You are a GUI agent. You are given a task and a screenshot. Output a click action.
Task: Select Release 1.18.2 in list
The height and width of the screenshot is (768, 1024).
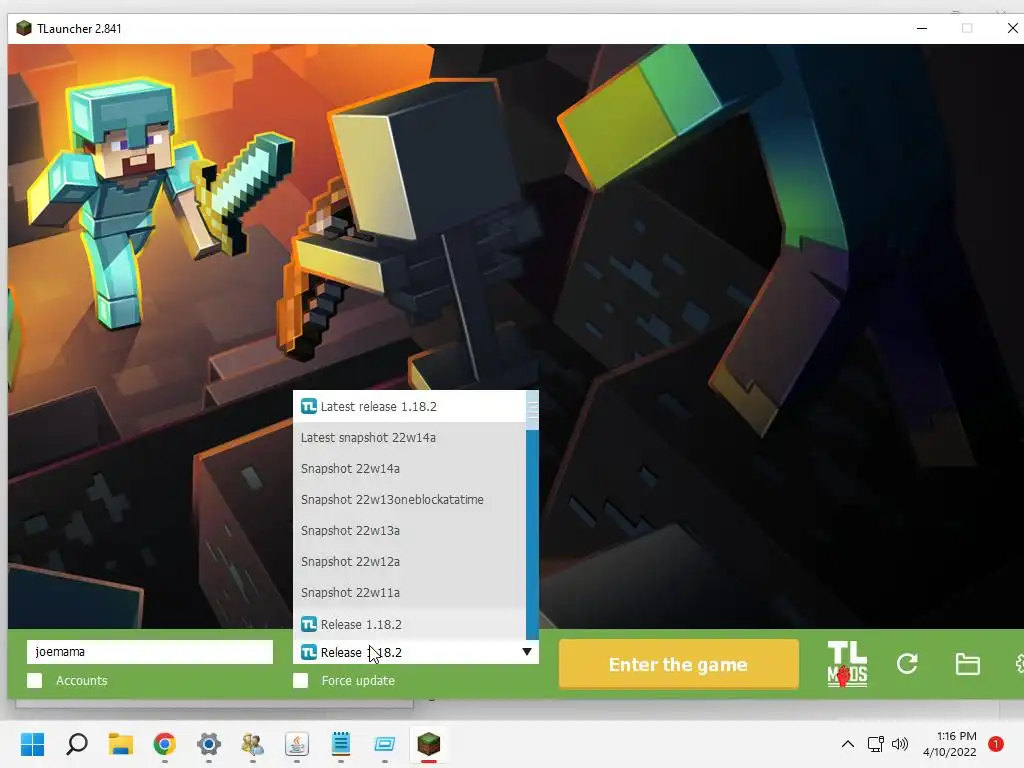(x=409, y=624)
